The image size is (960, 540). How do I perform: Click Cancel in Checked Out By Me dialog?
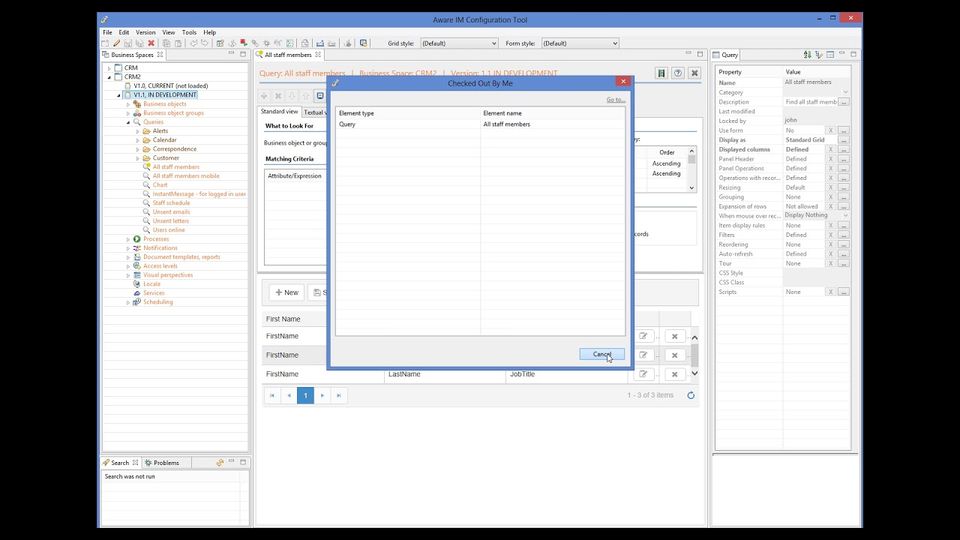(x=602, y=354)
